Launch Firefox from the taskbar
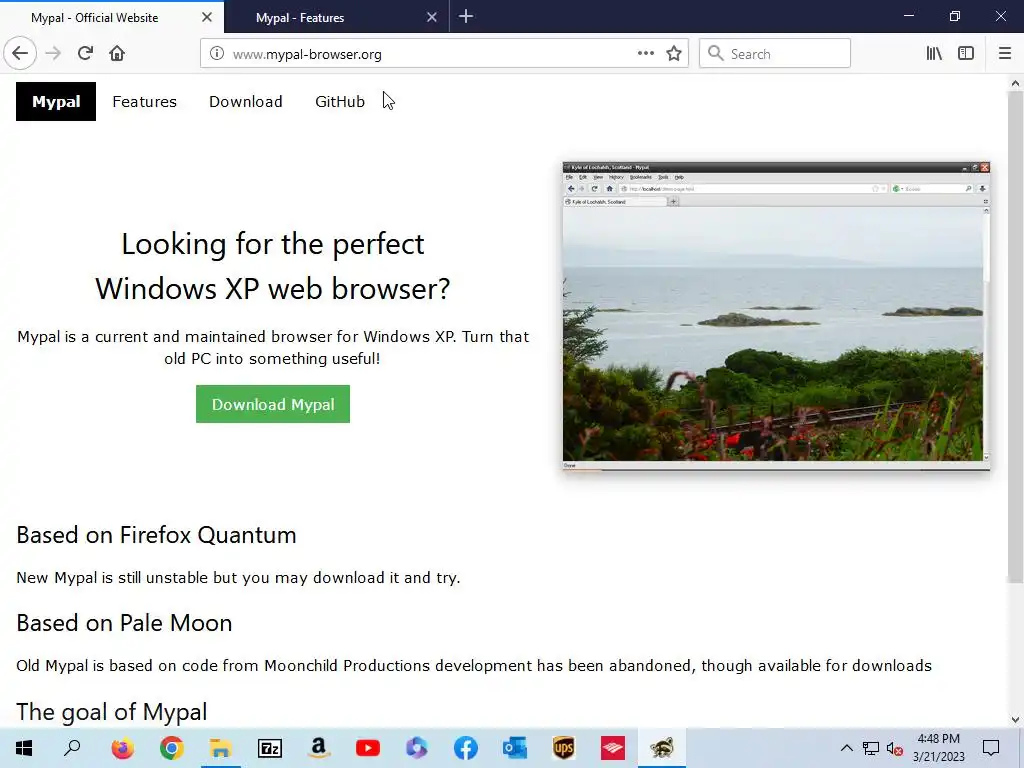The image size is (1024, 768). (122, 748)
